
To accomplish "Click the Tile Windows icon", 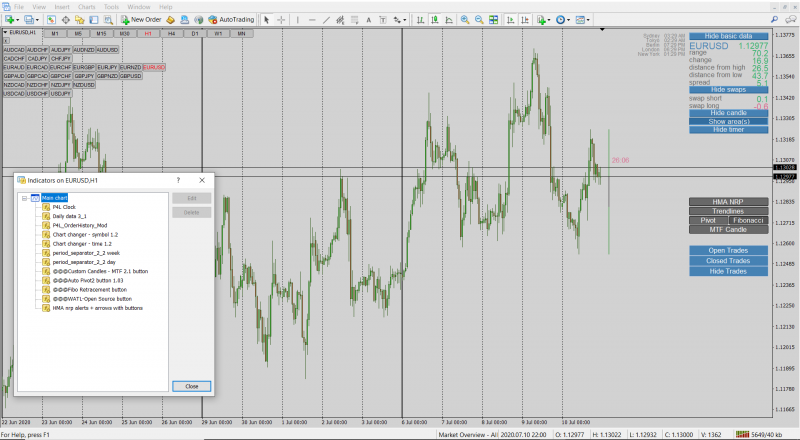I will (x=493, y=19).
